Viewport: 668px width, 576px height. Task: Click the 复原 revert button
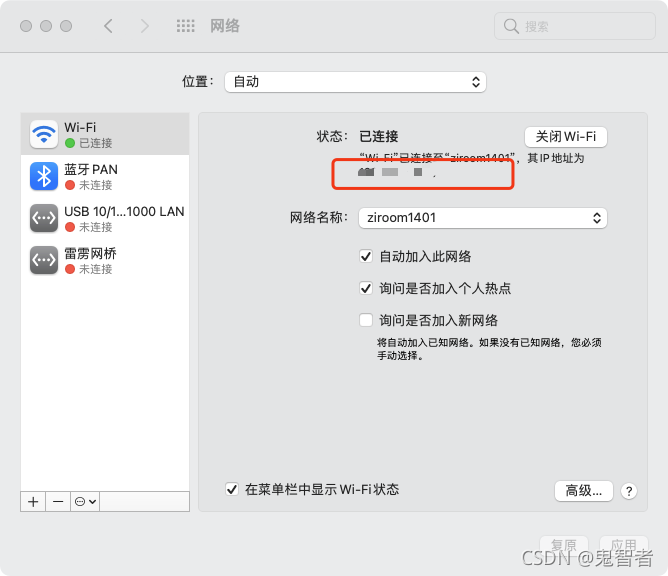(564, 545)
